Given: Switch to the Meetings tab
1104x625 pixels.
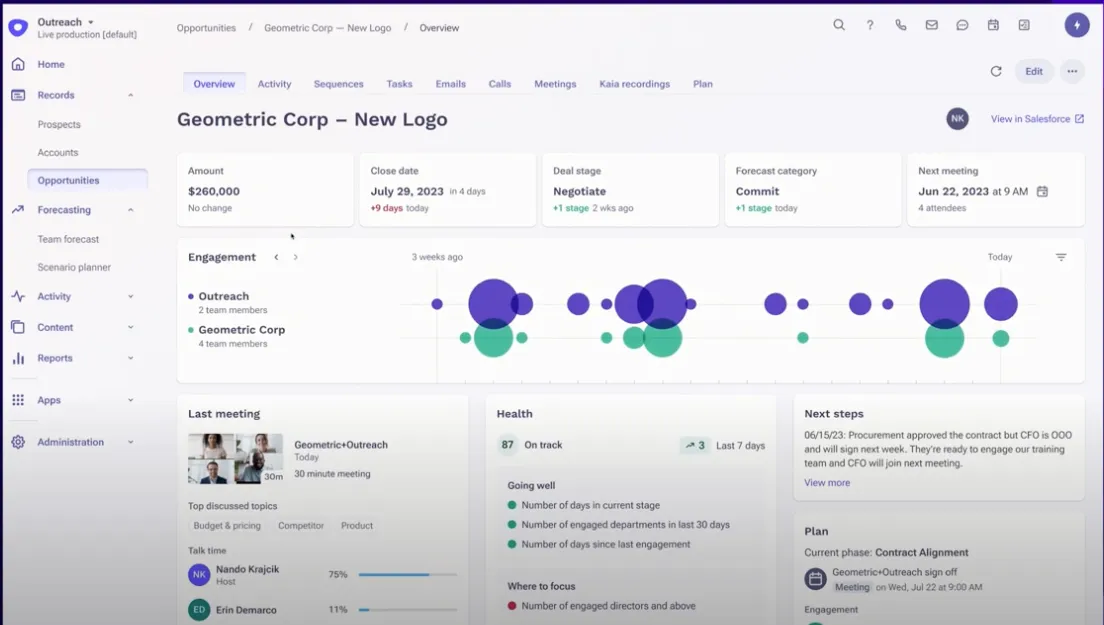Looking at the screenshot, I should point(555,84).
